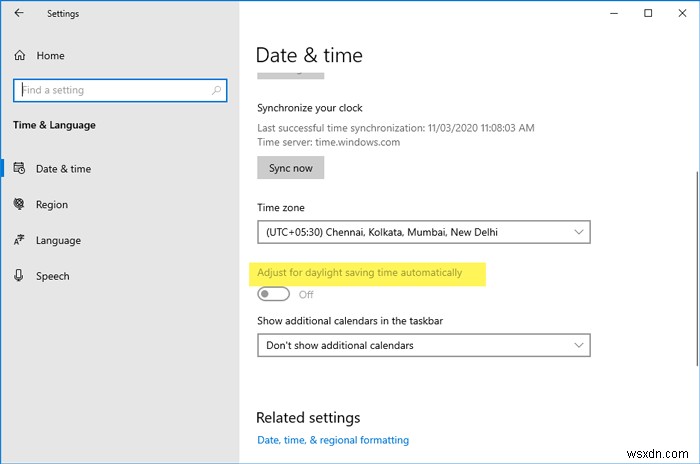Open the Time zone dropdown

pyautogui.click(x=423, y=232)
